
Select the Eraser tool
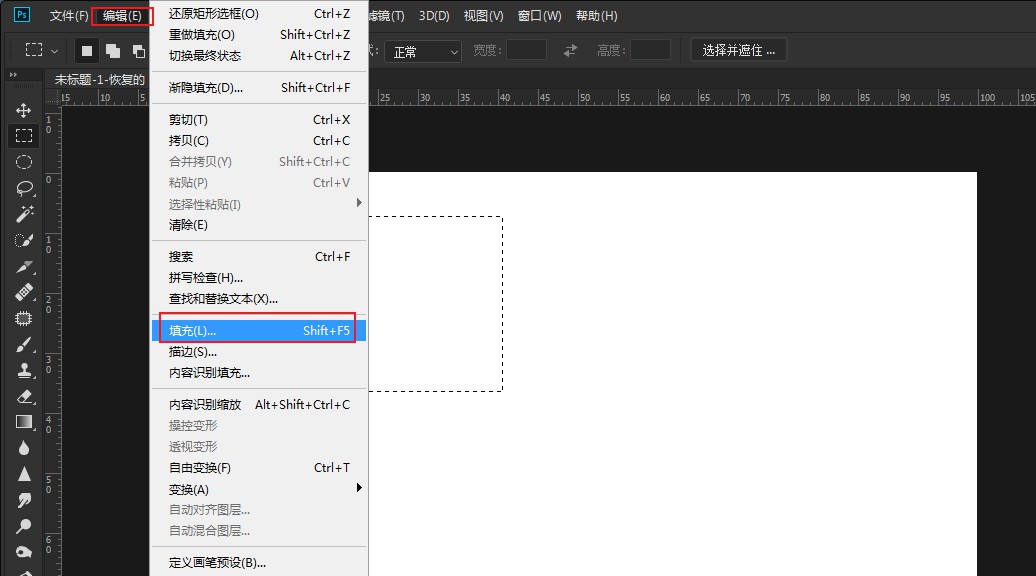click(x=24, y=396)
